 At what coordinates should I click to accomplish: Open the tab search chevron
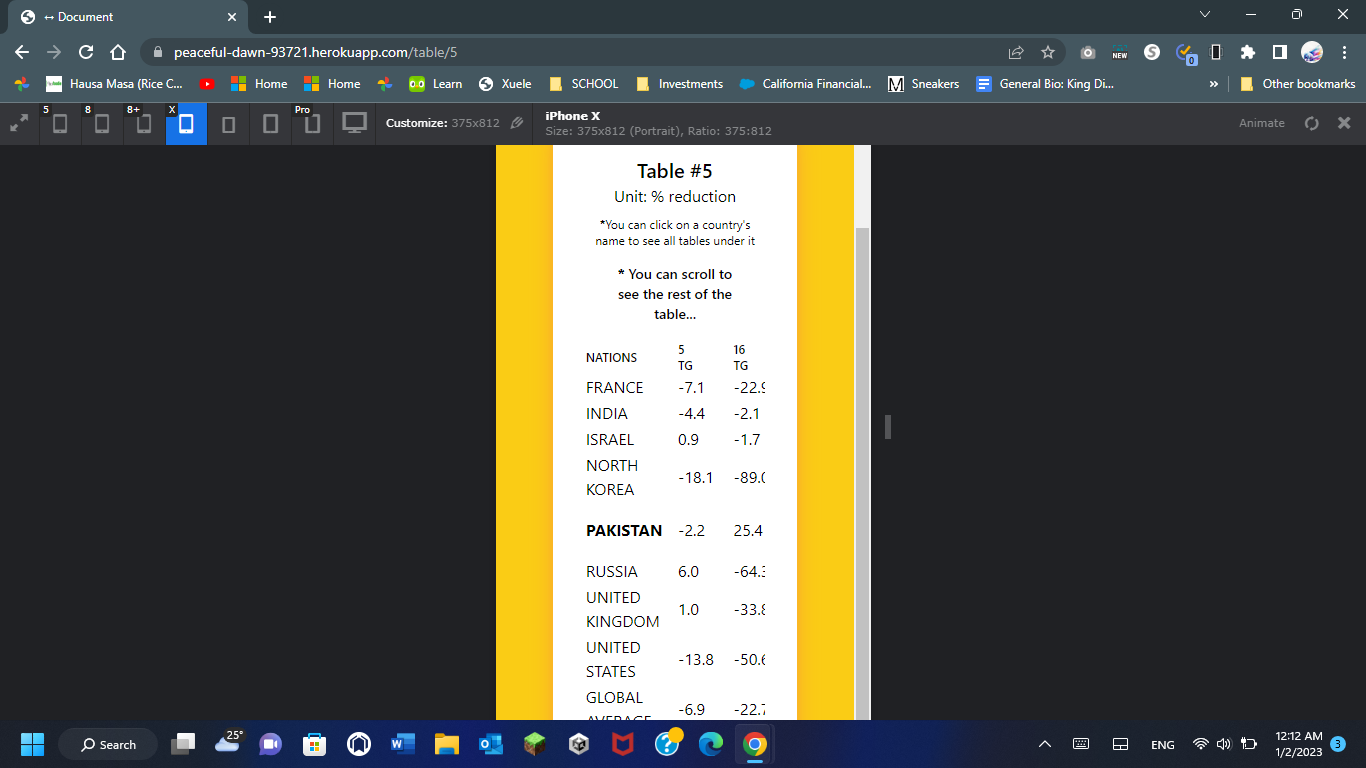point(1204,15)
